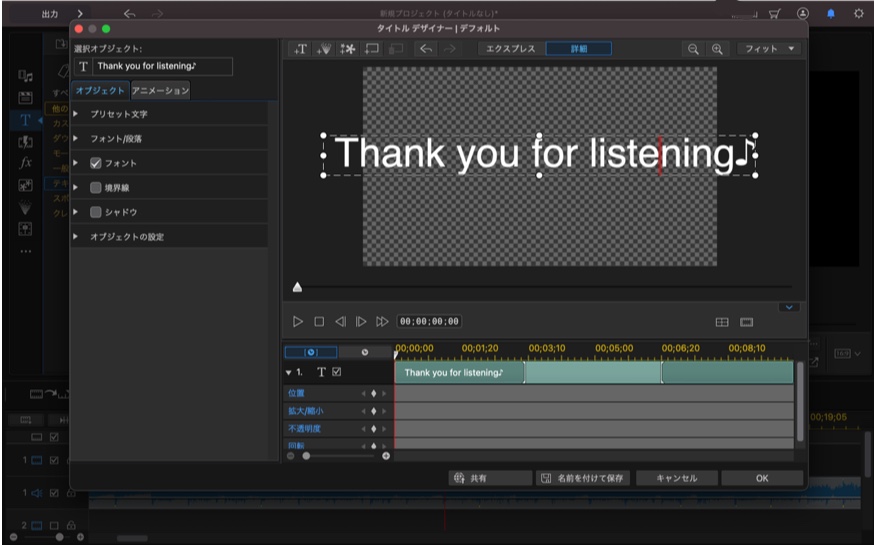This screenshot has width=874, height=545.
Task: Expand the 境界線 section arrow
Action: (x=76, y=188)
